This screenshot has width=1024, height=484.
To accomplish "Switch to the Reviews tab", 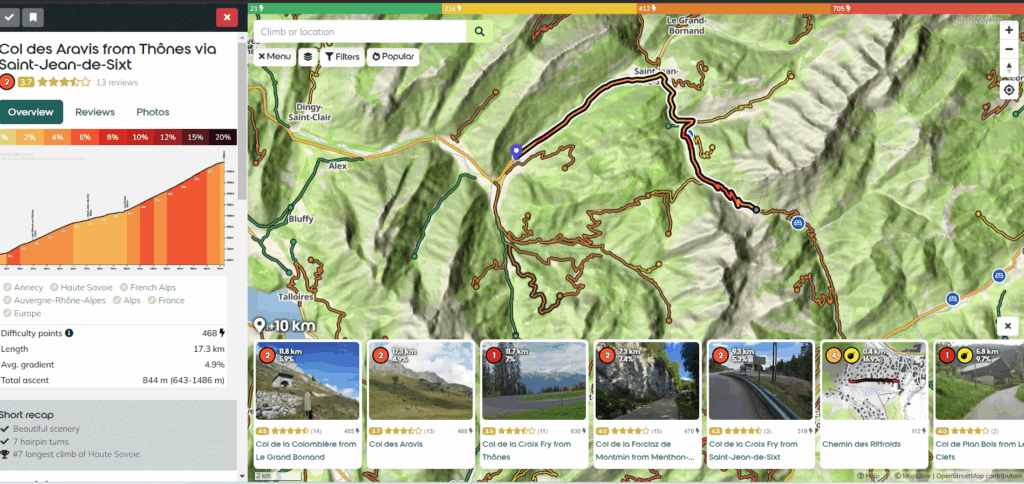I will pyautogui.click(x=95, y=112).
